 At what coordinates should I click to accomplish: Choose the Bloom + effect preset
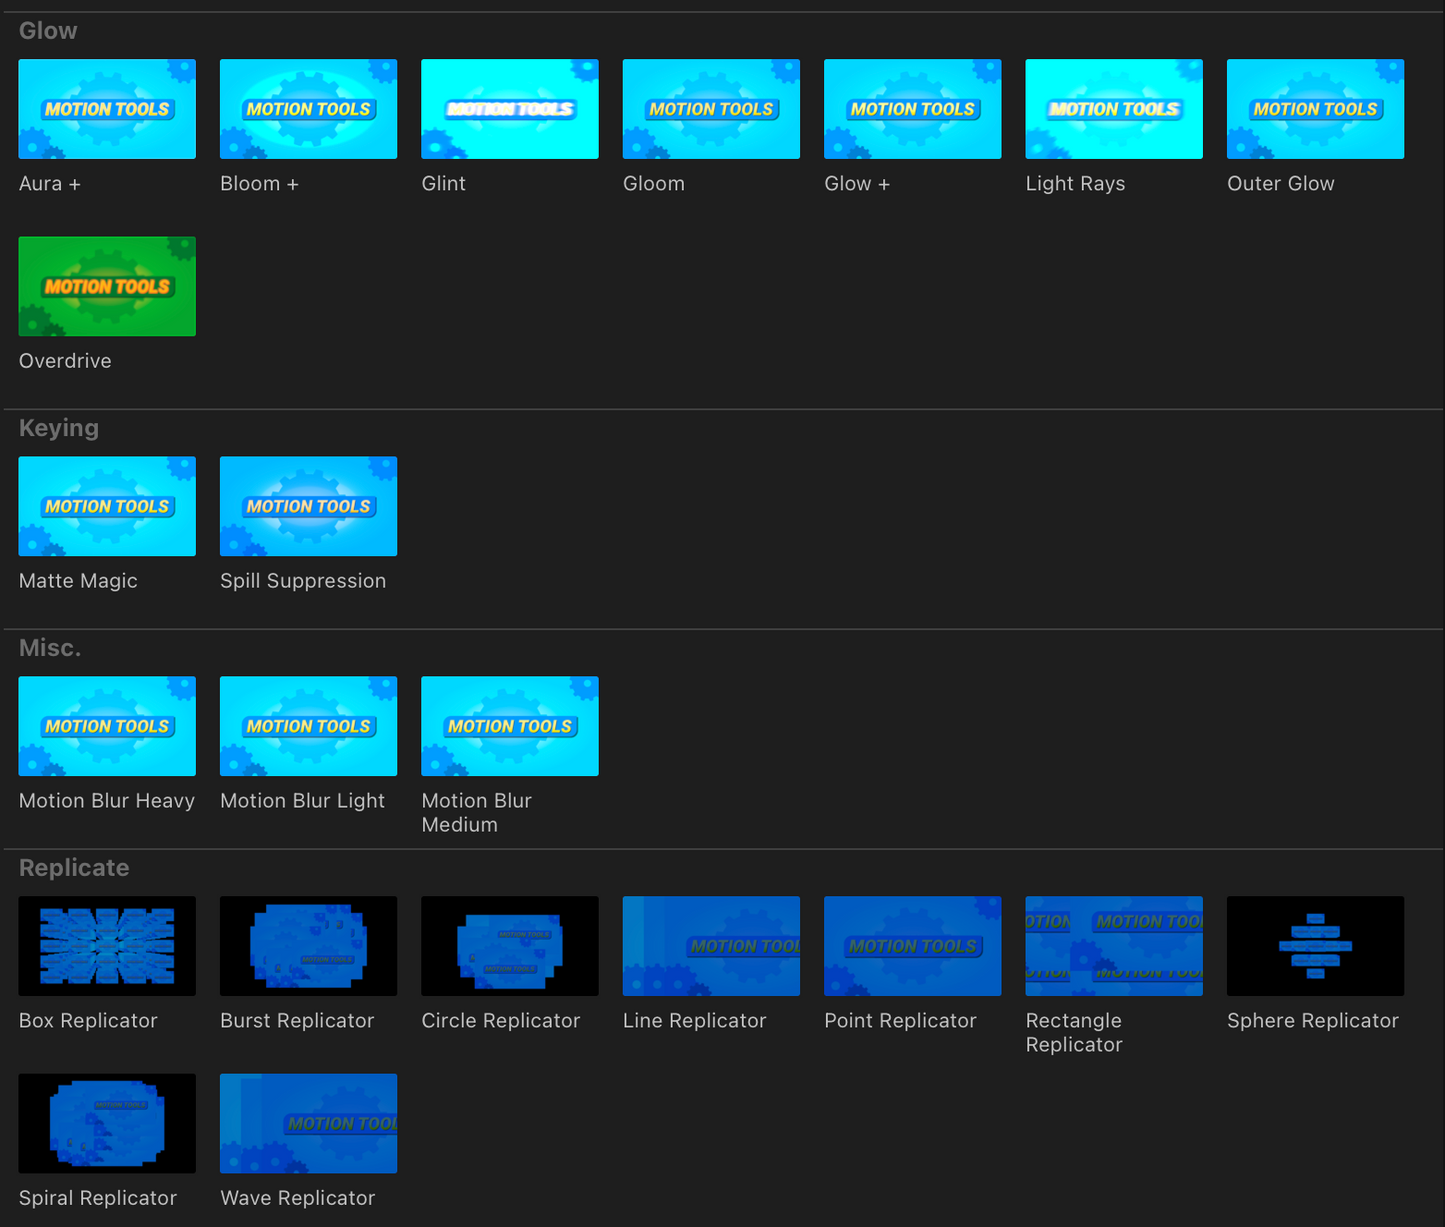tap(308, 109)
